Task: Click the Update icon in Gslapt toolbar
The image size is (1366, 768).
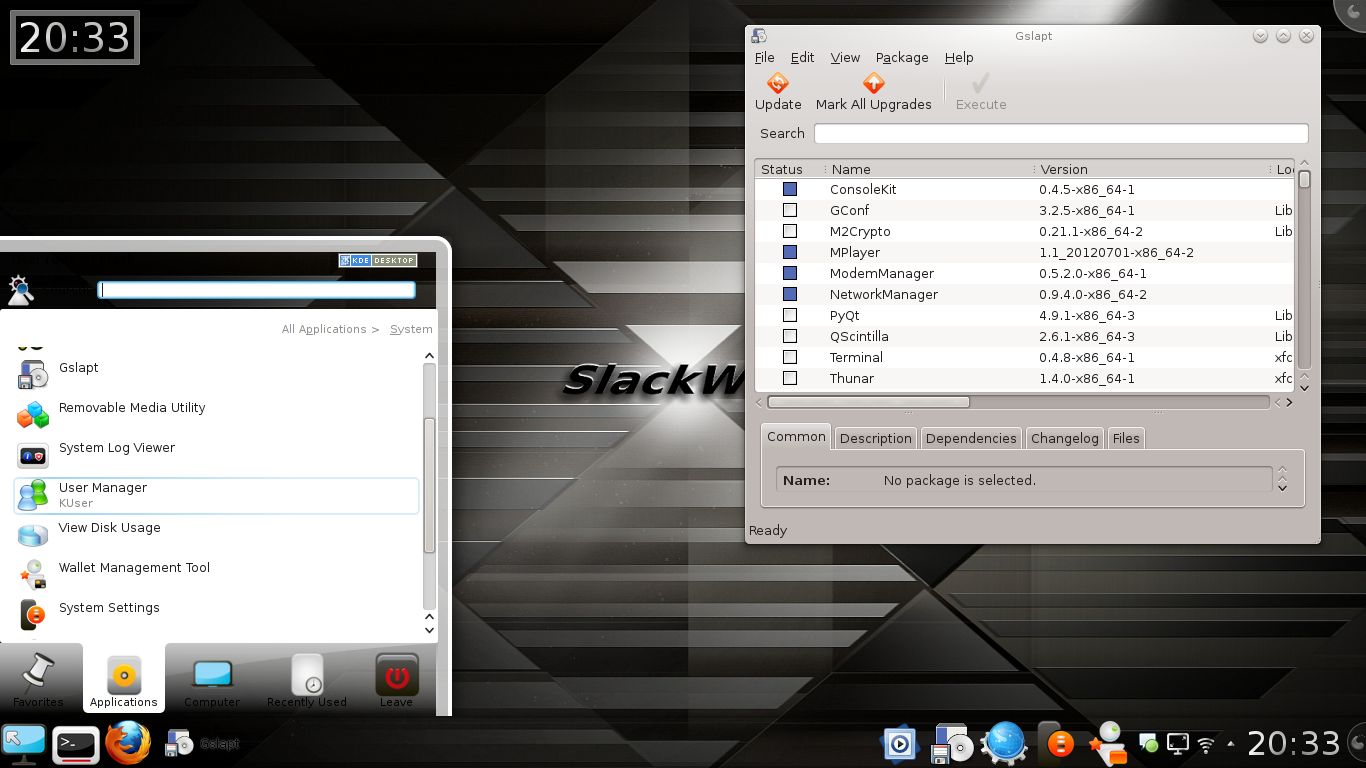Action: pos(778,83)
